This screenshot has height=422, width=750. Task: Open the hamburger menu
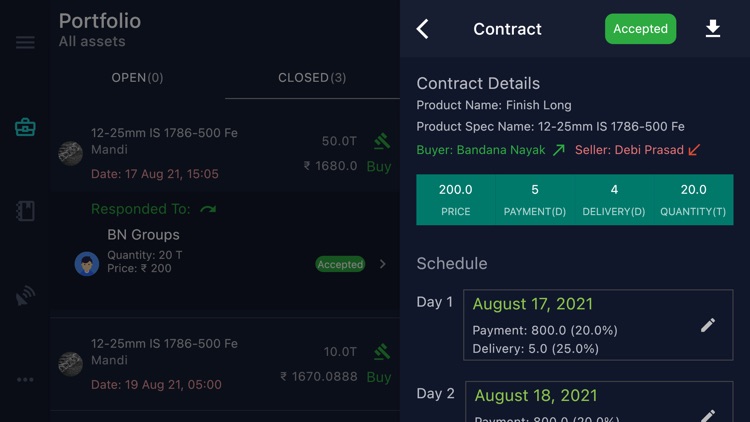(25, 42)
